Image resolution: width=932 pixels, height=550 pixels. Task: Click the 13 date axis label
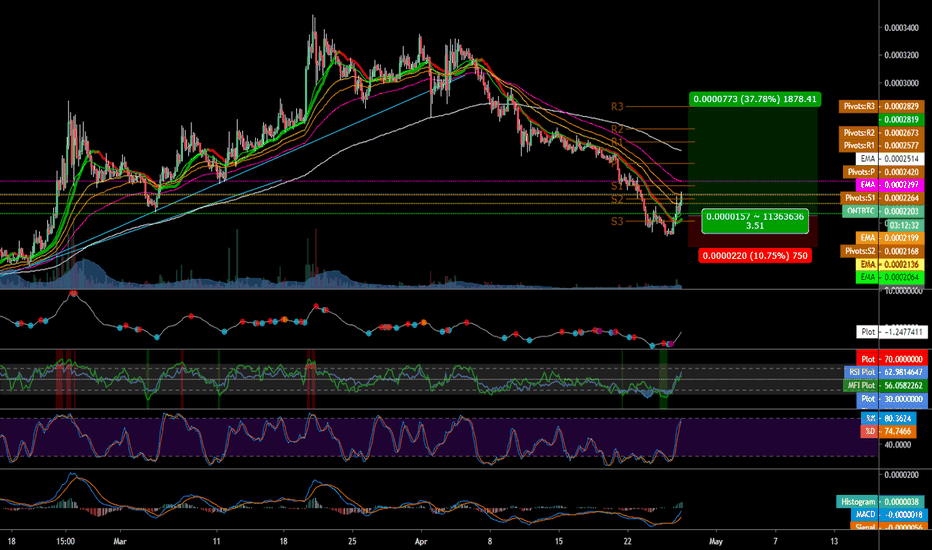tap(834, 541)
